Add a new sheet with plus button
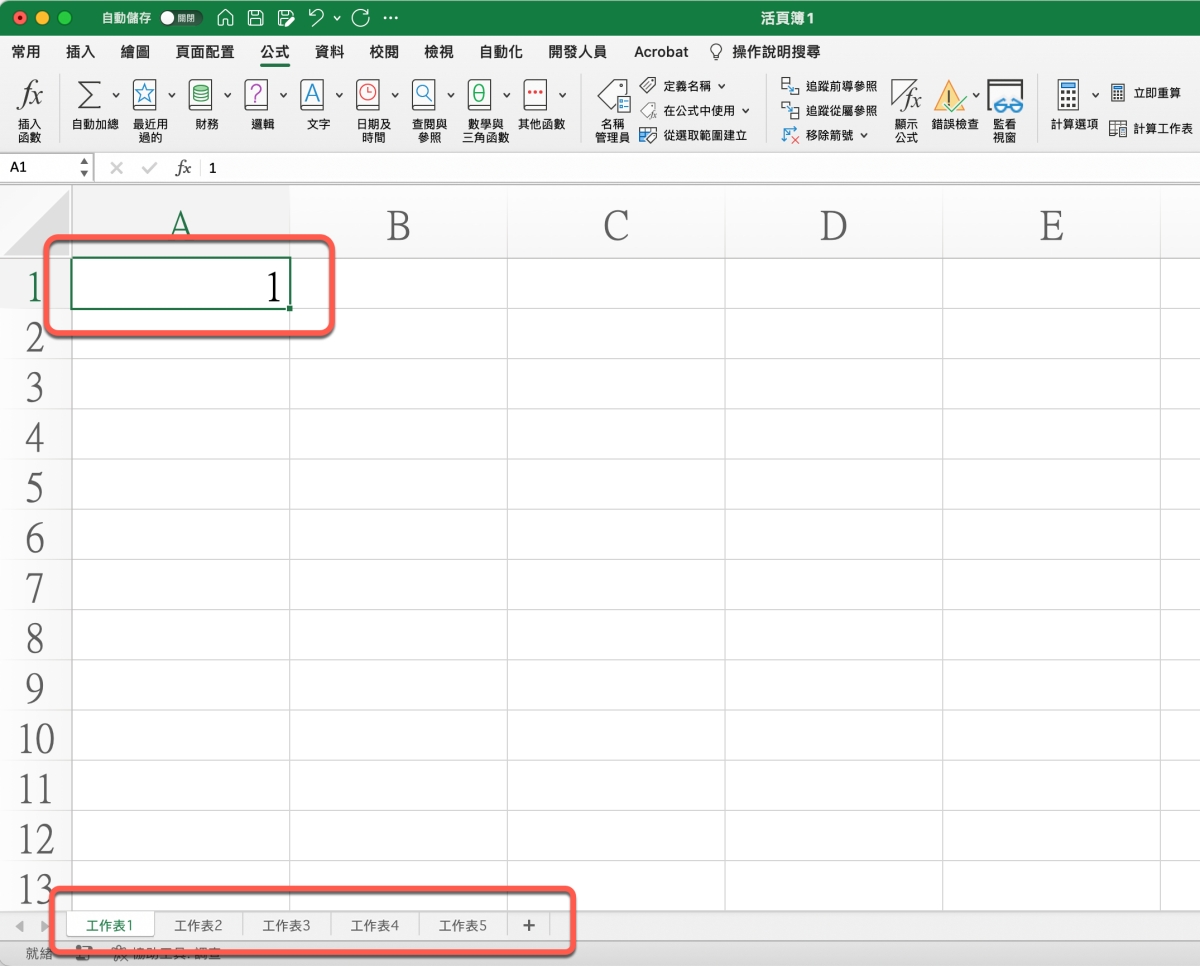1200x966 pixels. 529,926
